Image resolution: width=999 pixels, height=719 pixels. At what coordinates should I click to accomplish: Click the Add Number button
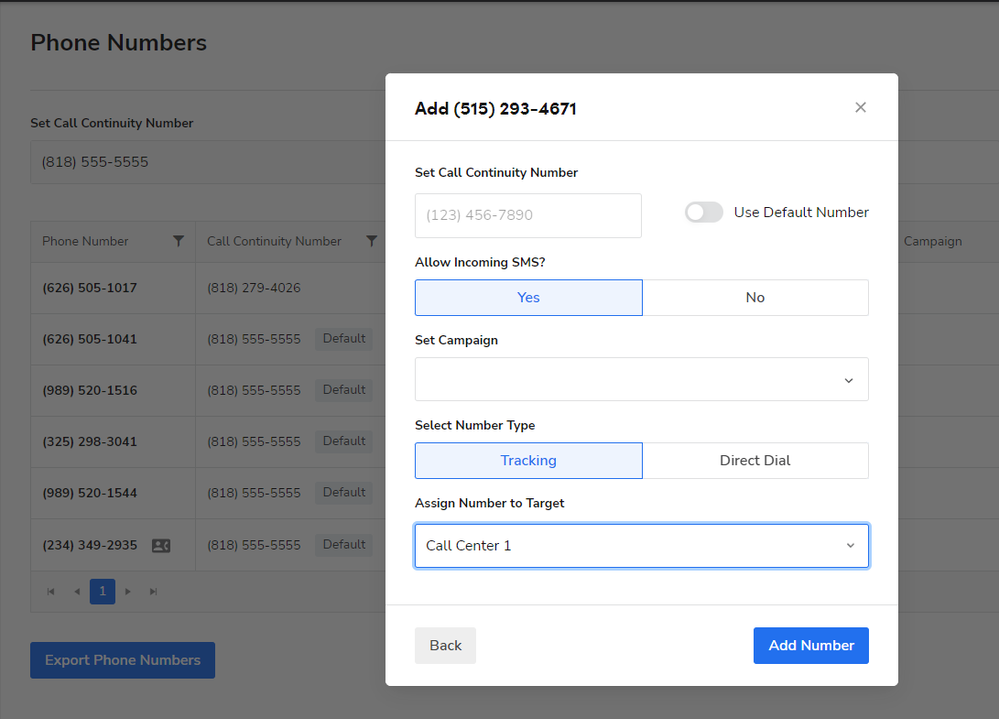coord(810,645)
